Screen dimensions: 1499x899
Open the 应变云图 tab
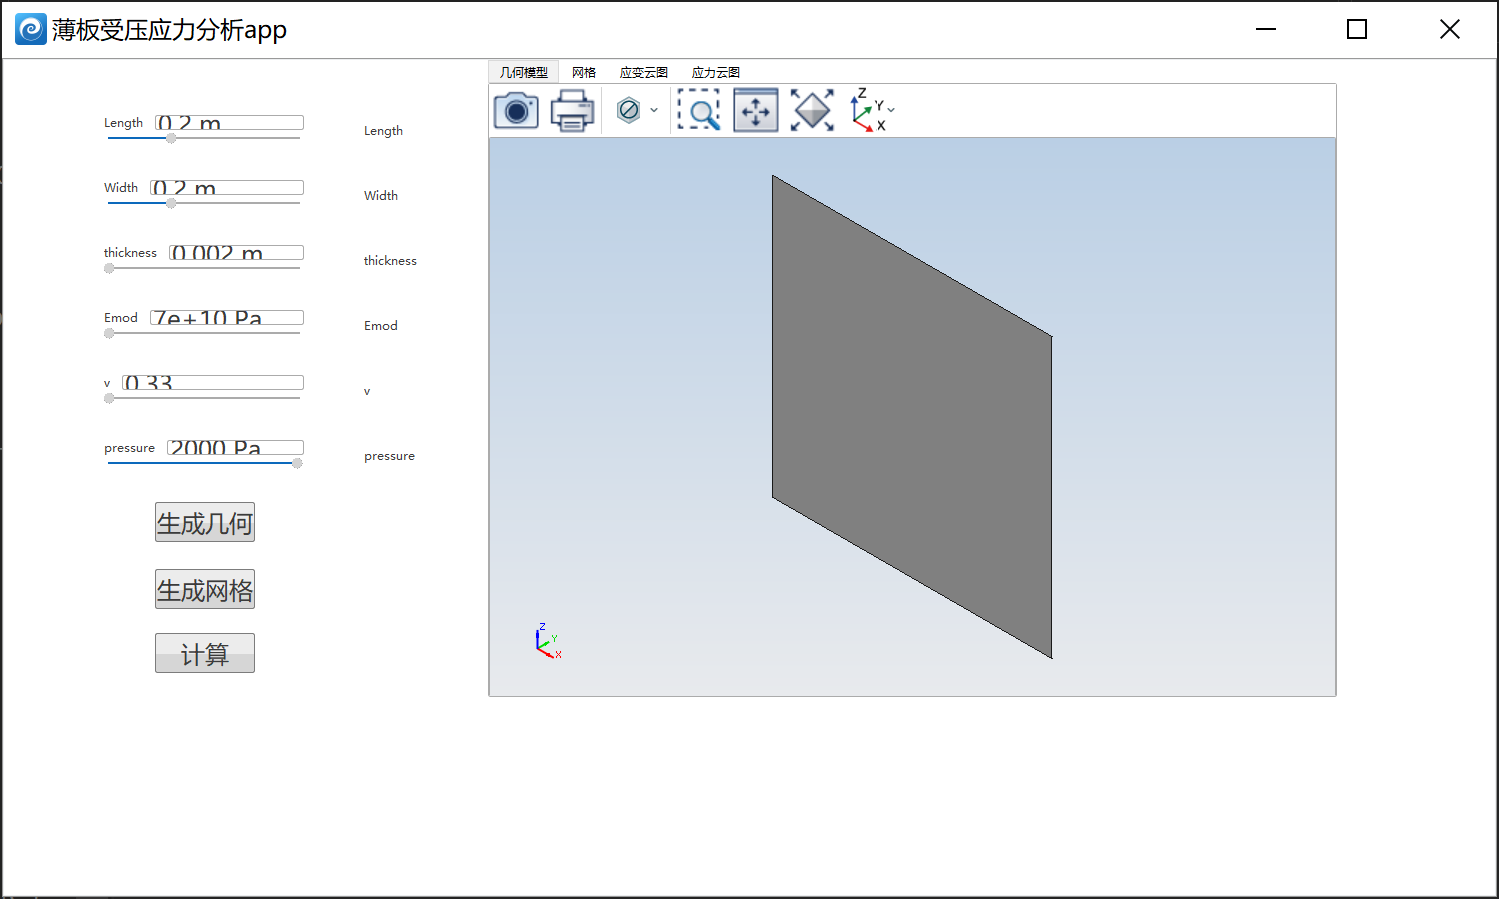coord(644,72)
